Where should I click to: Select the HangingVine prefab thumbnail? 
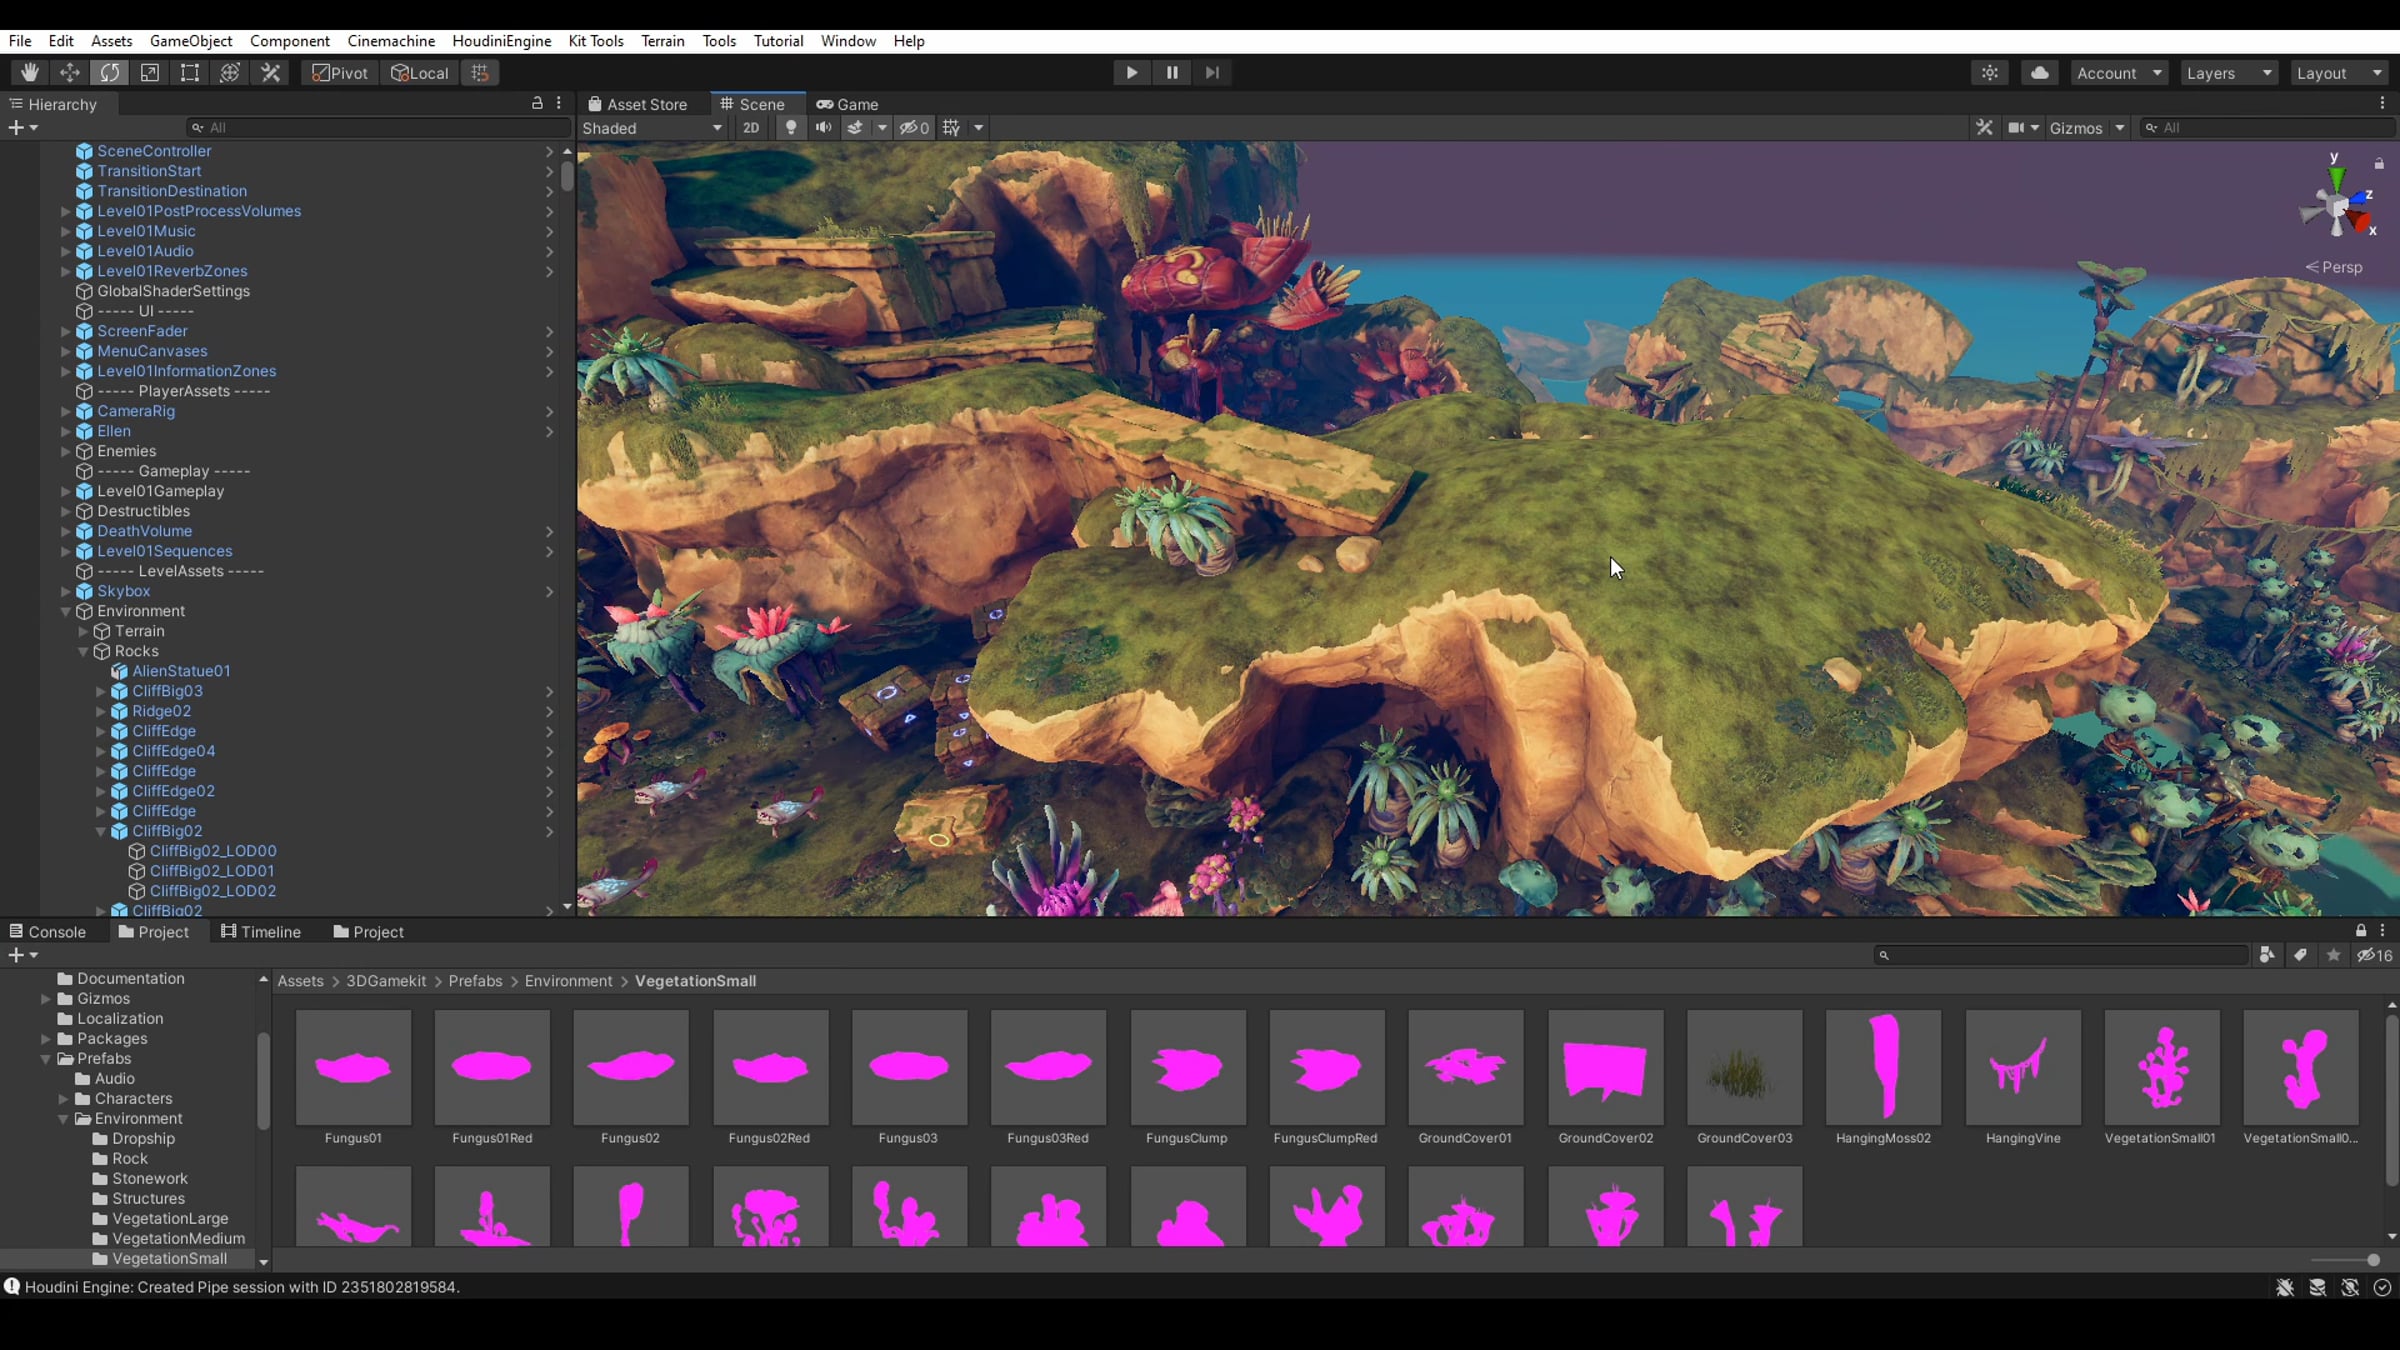pyautogui.click(x=2022, y=1067)
